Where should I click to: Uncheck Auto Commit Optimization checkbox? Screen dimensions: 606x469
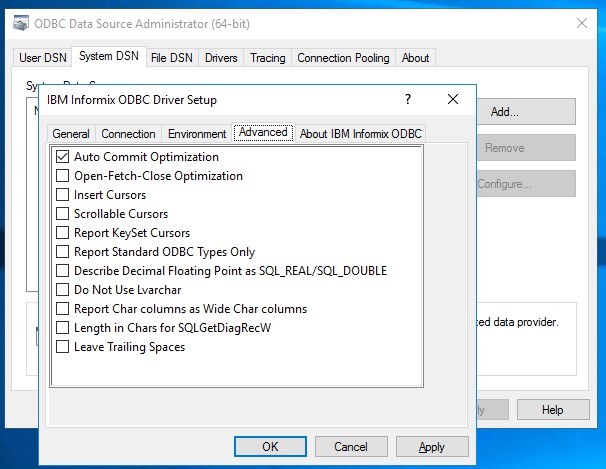(63, 157)
